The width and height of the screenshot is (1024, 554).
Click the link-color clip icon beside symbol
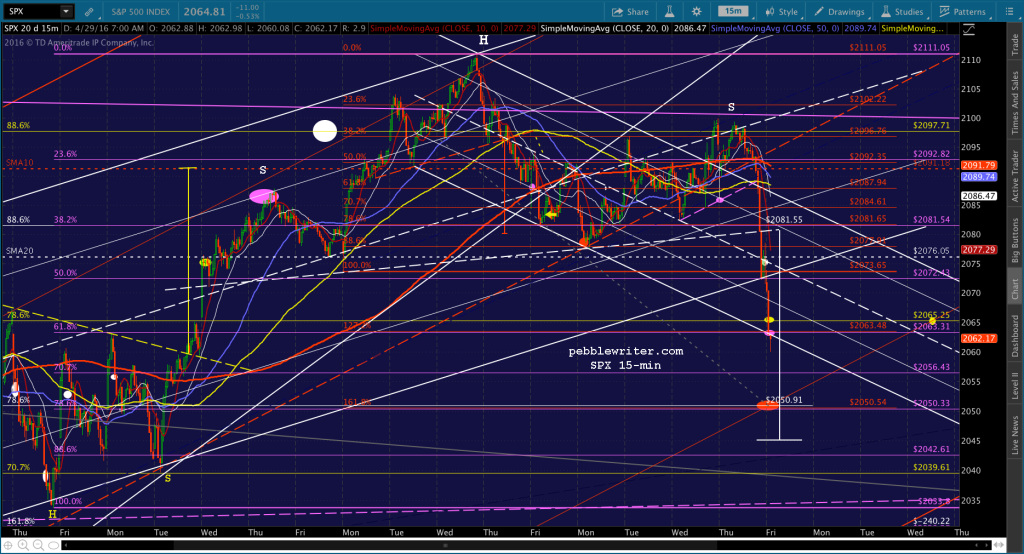[x=89, y=12]
